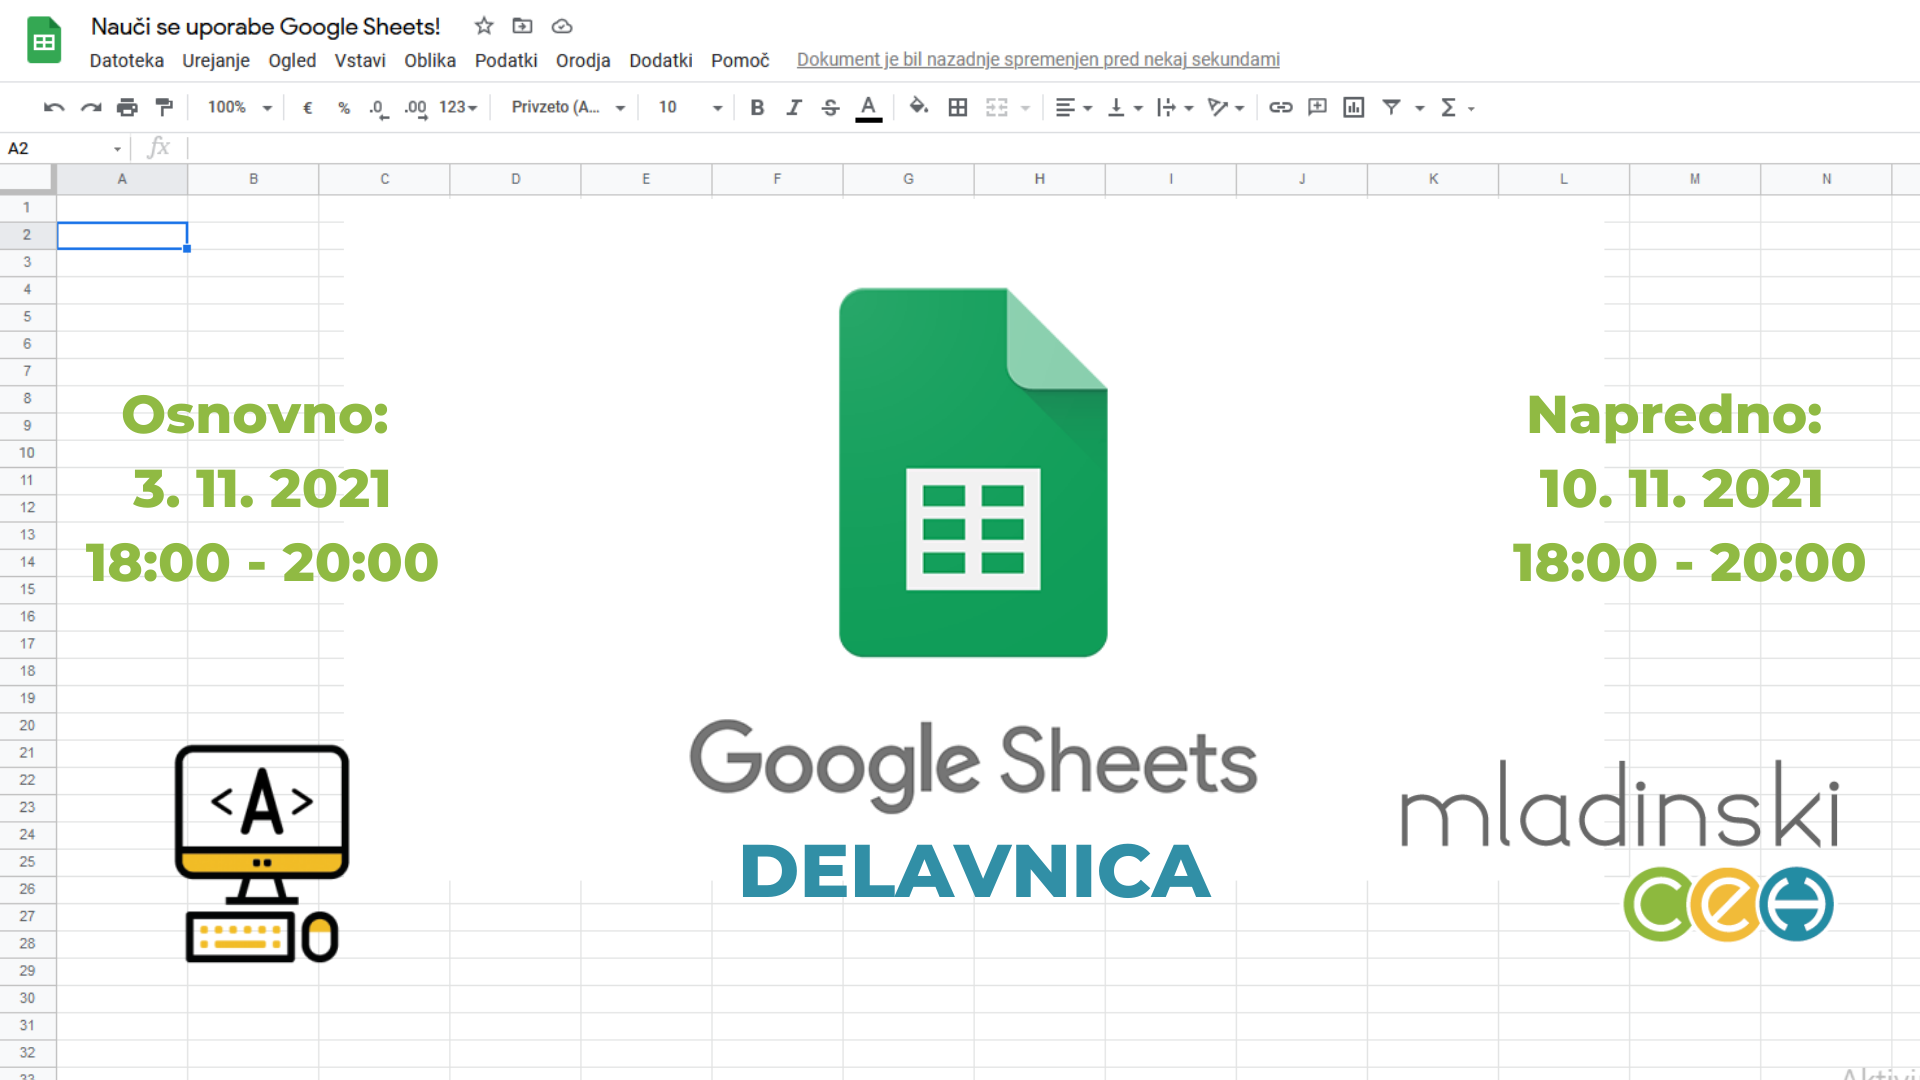
Task: Click the euro currency format button
Action: tap(307, 107)
